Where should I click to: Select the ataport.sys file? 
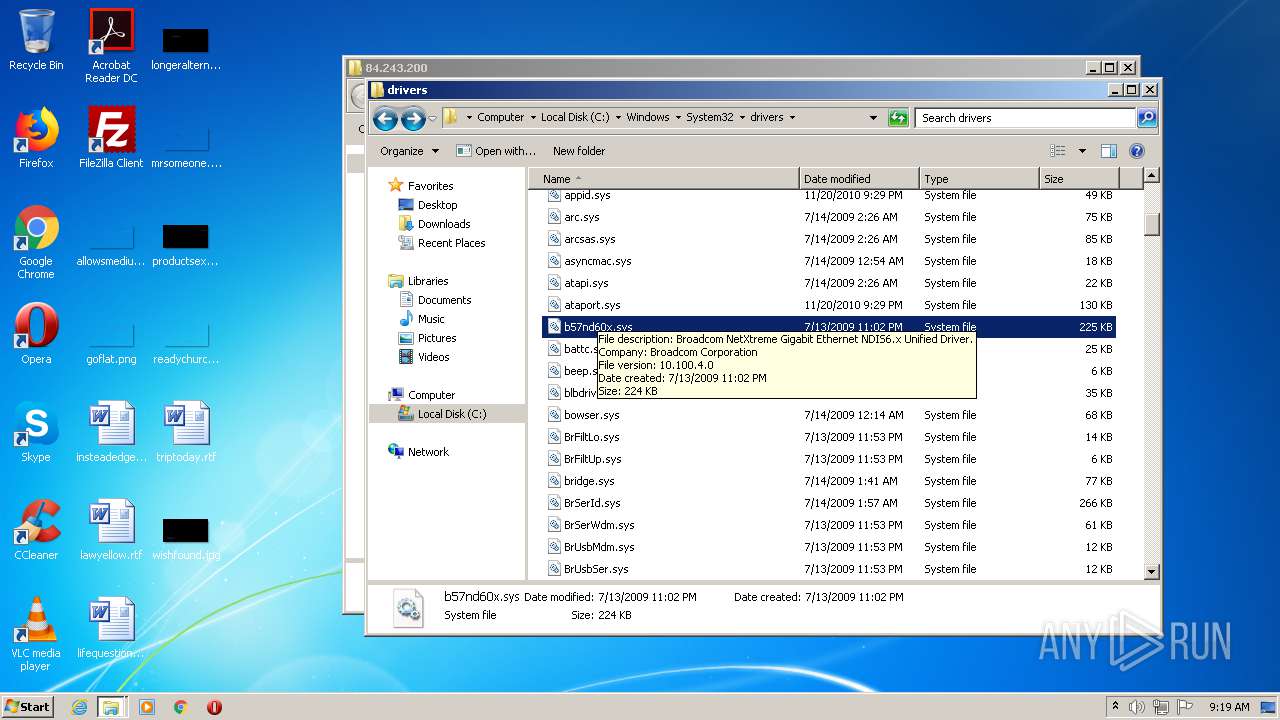592,305
